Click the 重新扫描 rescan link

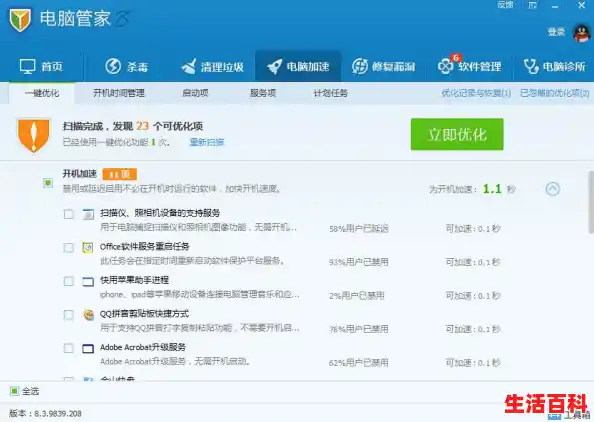pos(206,142)
